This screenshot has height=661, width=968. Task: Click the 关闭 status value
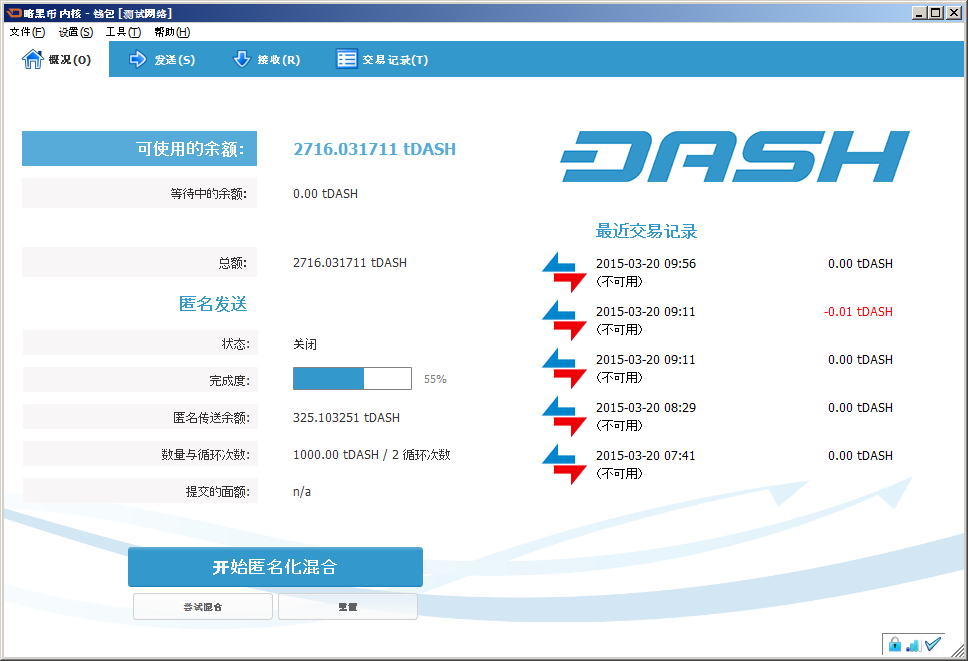[x=305, y=344]
